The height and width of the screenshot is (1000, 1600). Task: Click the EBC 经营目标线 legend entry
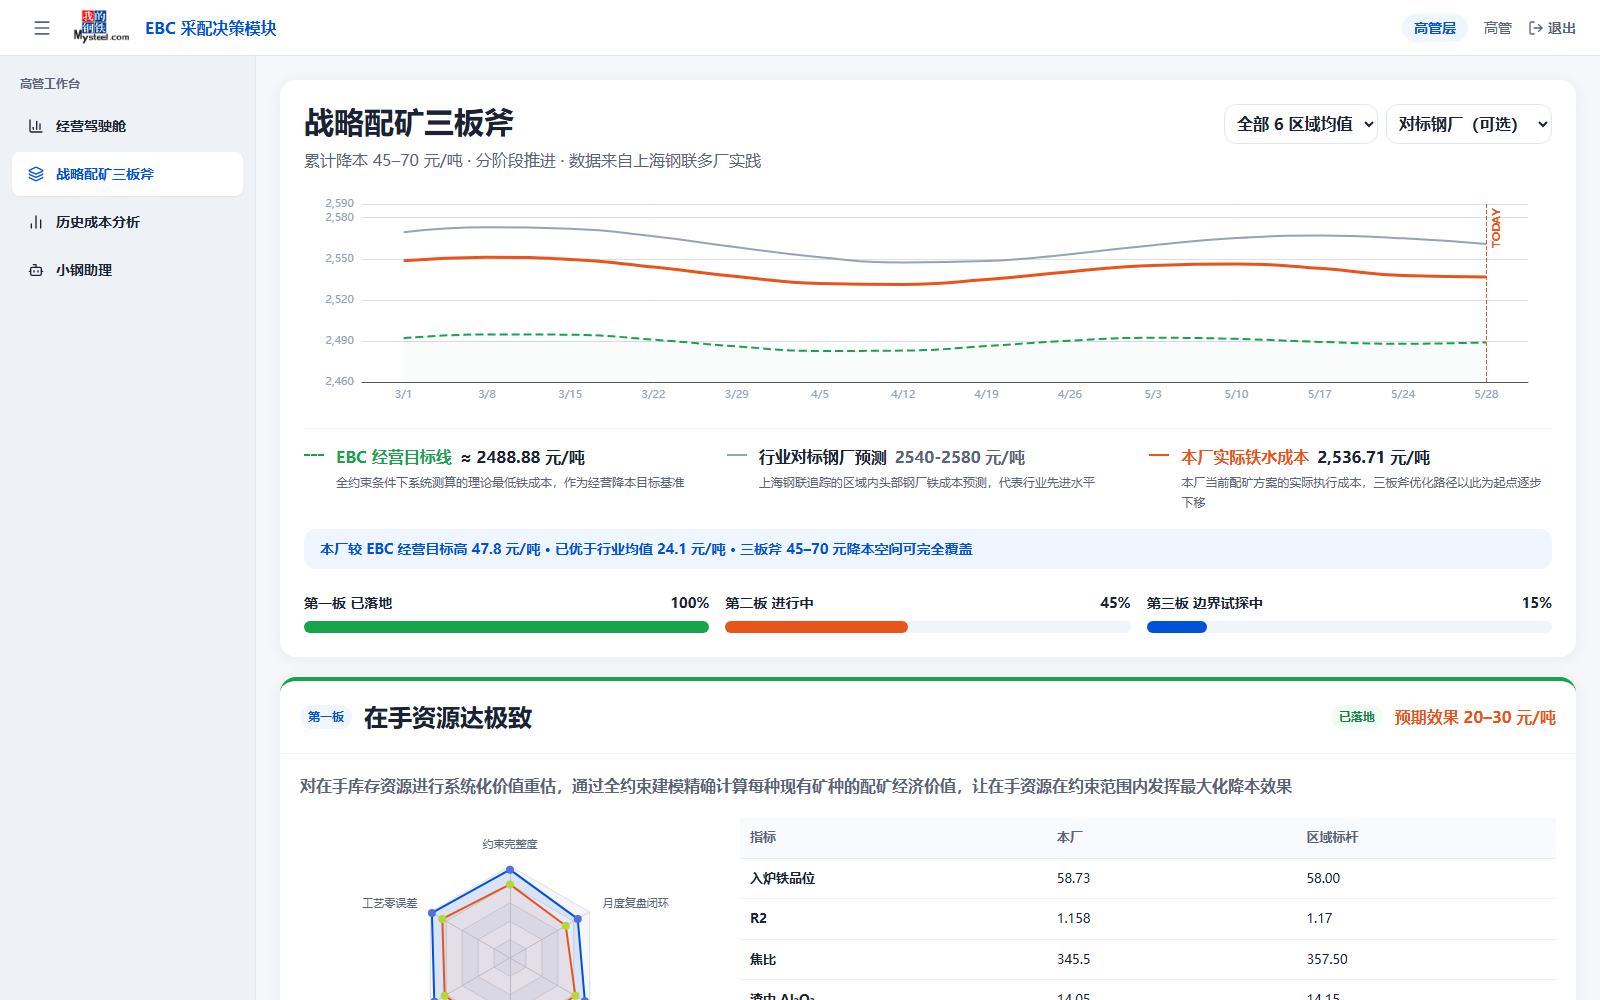(393, 457)
